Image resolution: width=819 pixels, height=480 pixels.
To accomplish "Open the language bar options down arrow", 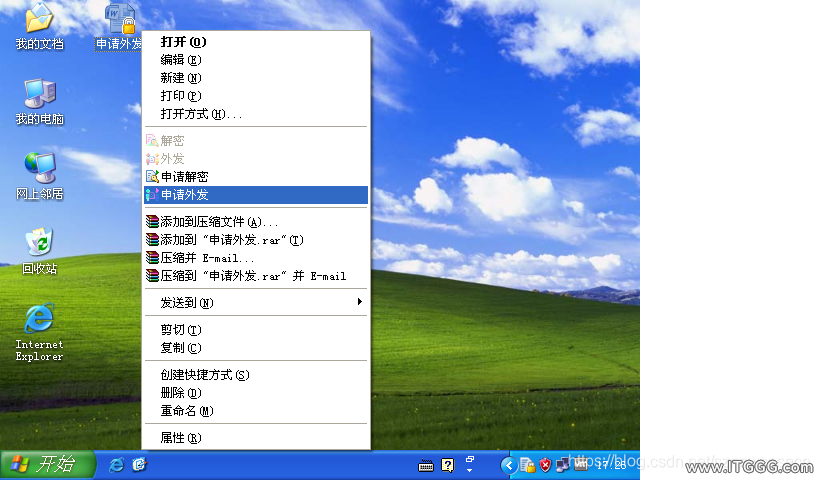I will coord(470,471).
